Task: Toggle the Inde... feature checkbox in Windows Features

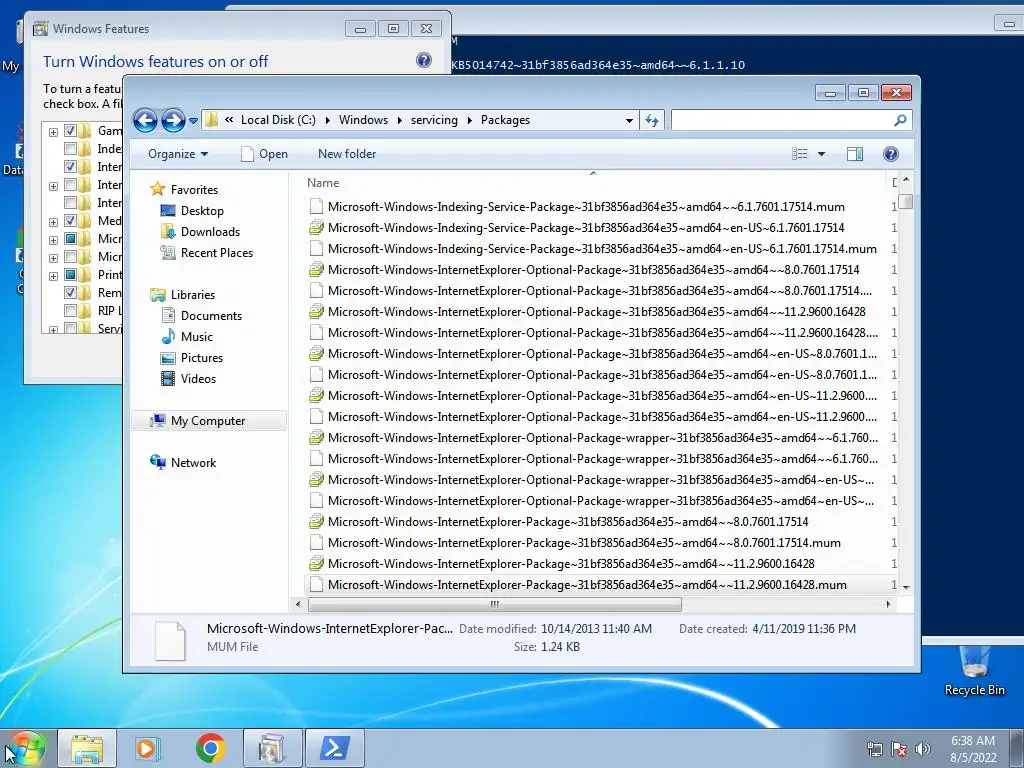Action: [x=71, y=149]
